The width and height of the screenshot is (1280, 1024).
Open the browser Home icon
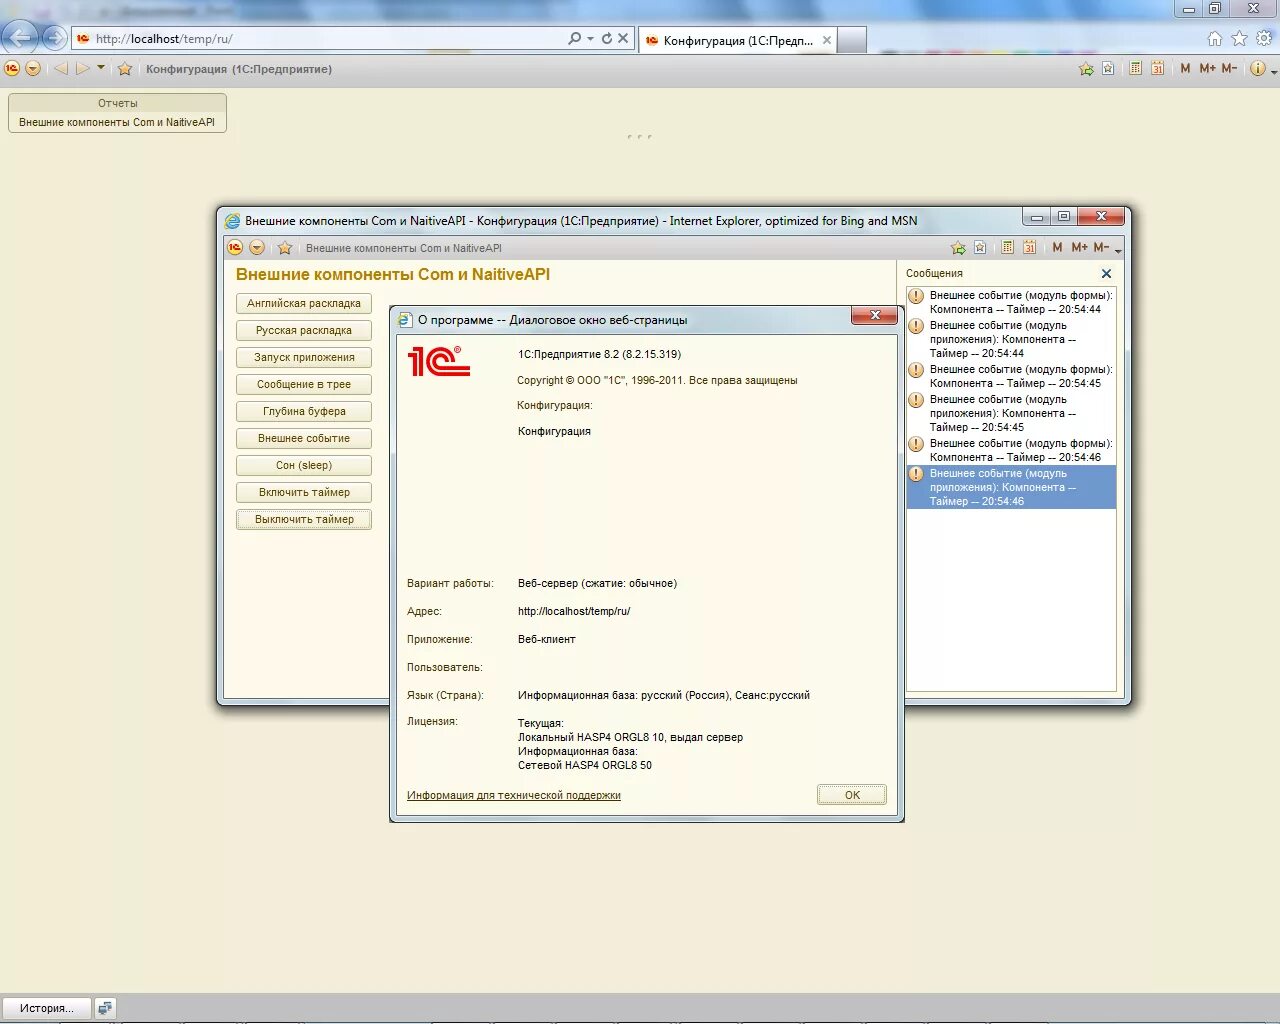1215,38
